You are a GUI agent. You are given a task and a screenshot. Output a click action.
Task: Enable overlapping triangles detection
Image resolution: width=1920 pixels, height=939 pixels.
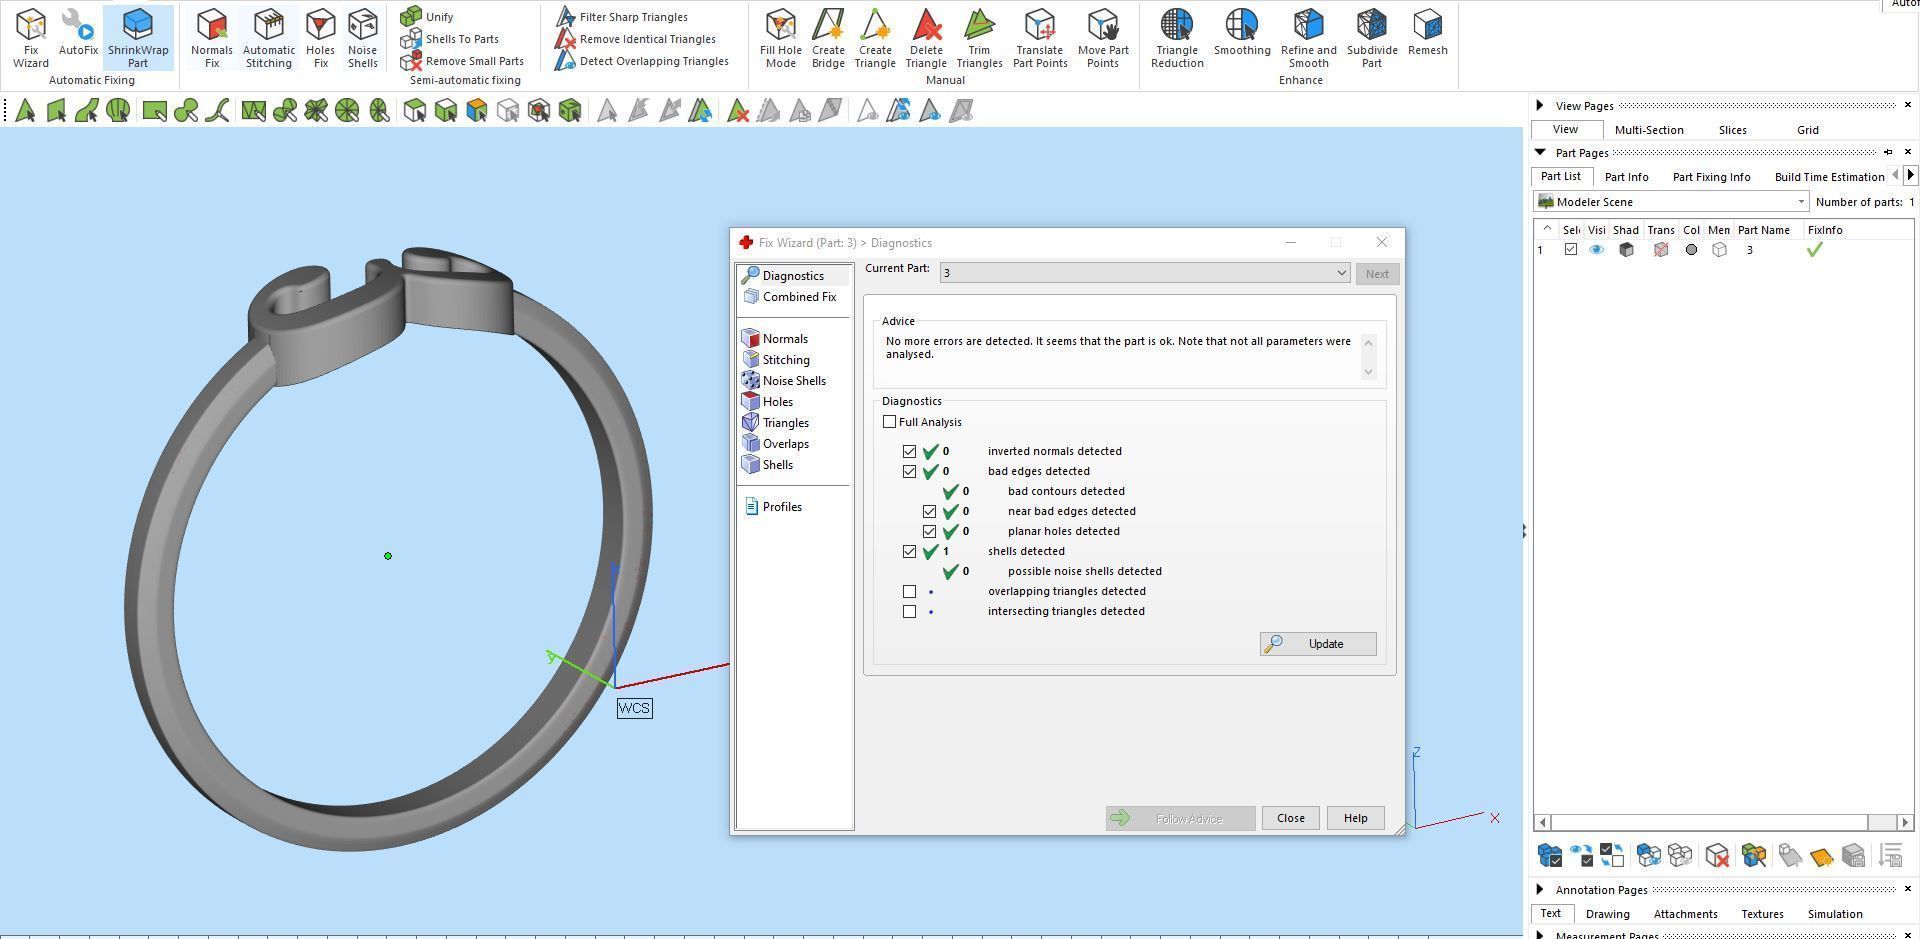[909, 591]
